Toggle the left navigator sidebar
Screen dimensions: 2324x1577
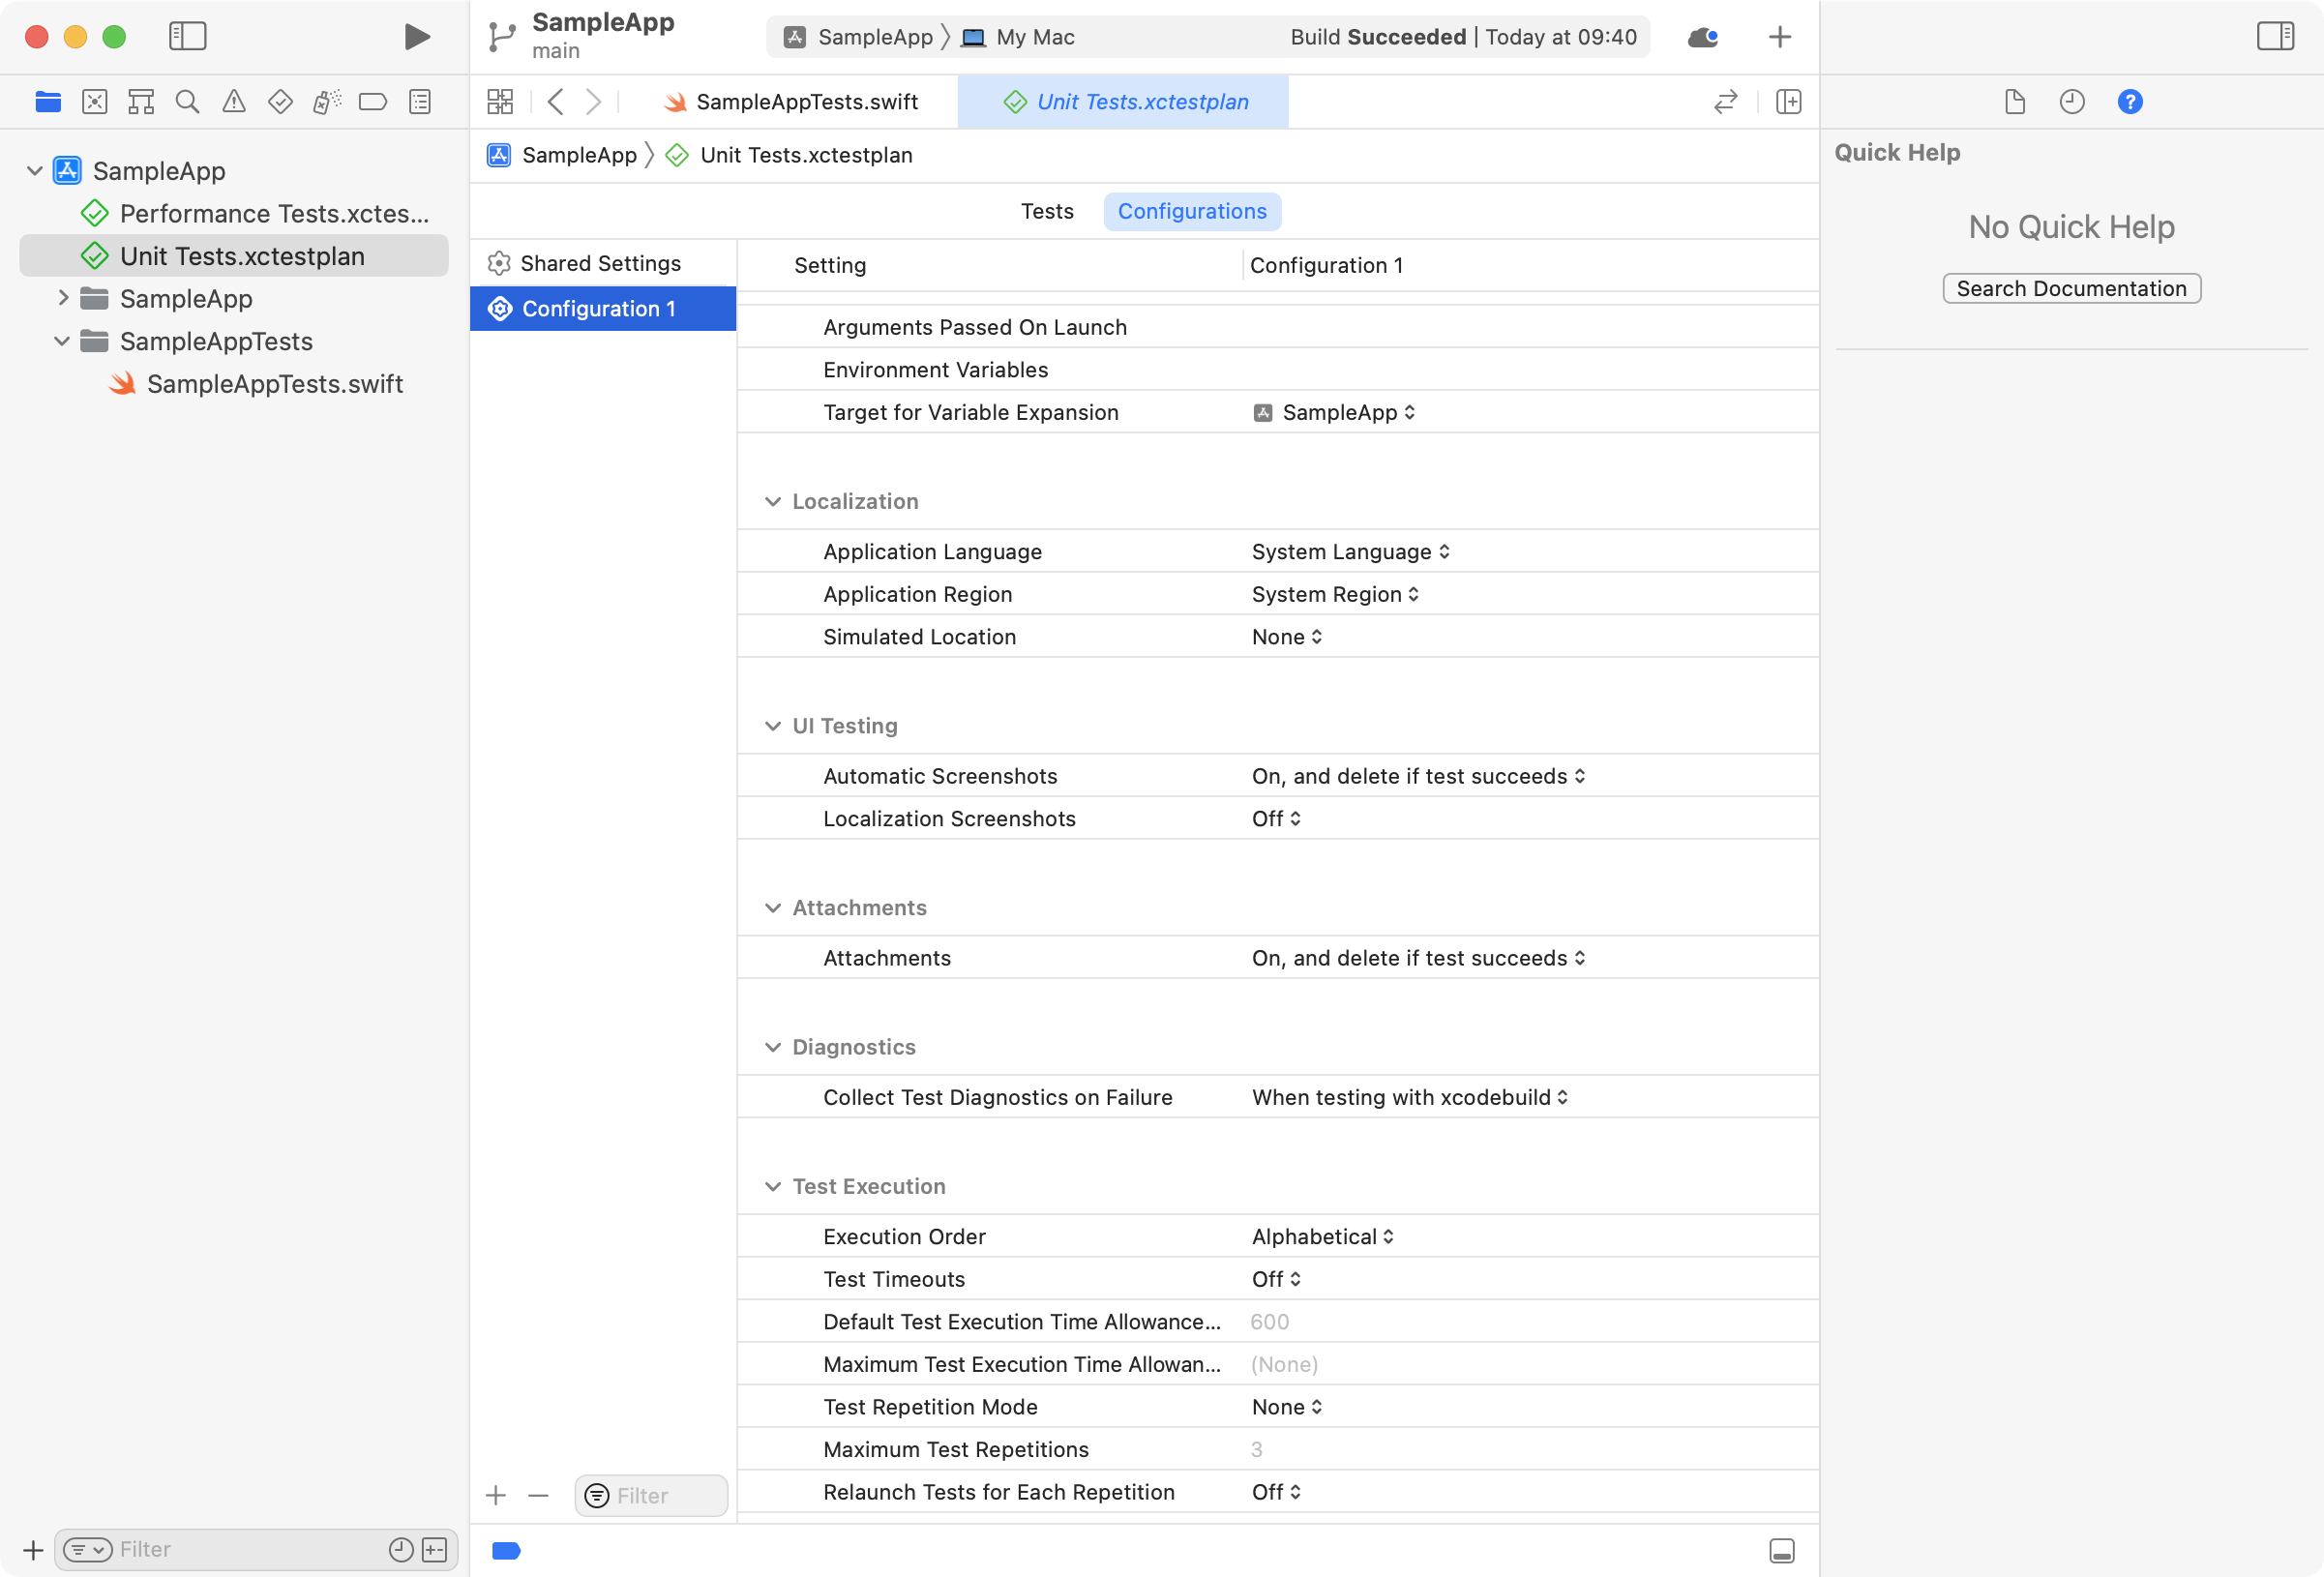pyautogui.click(x=187, y=37)
